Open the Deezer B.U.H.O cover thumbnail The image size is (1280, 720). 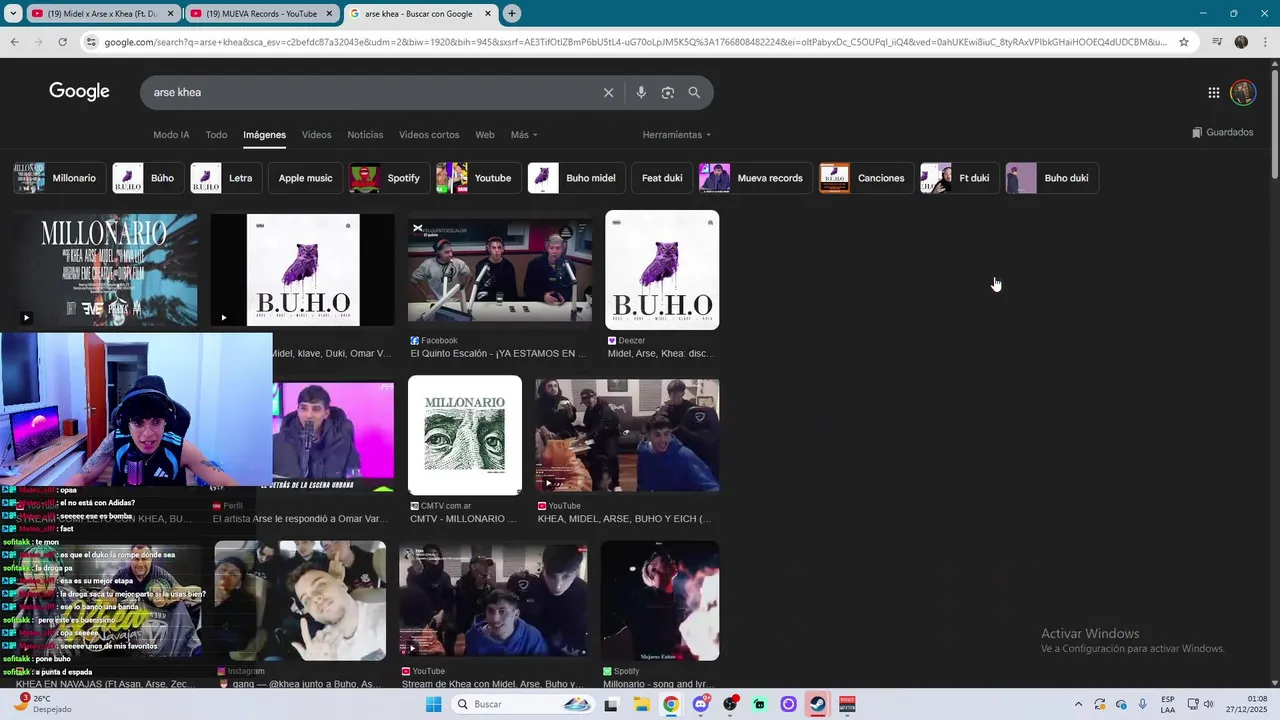coord(662,270)
